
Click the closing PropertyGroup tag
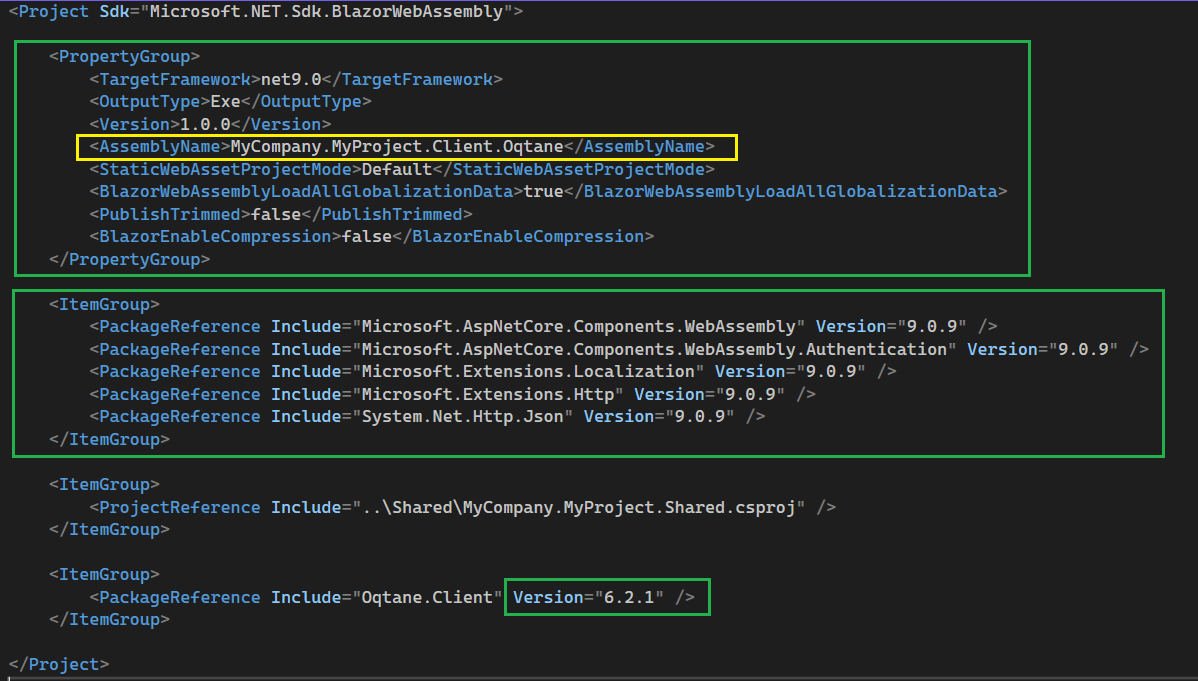pos(129,259)
